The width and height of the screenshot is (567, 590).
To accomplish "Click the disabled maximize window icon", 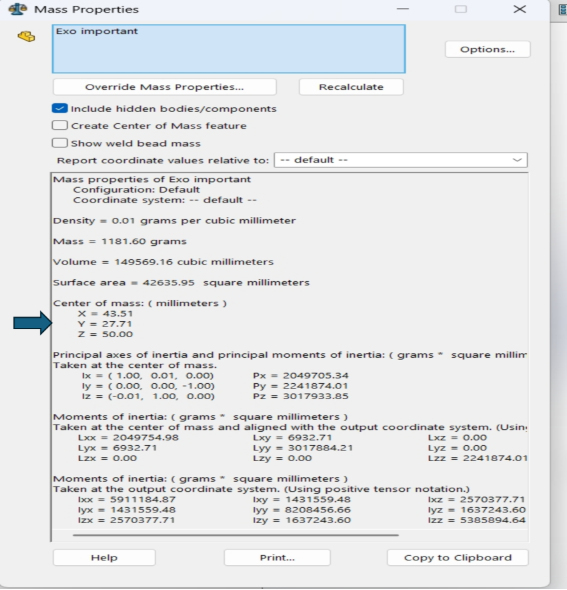I will tap(461, 9).
